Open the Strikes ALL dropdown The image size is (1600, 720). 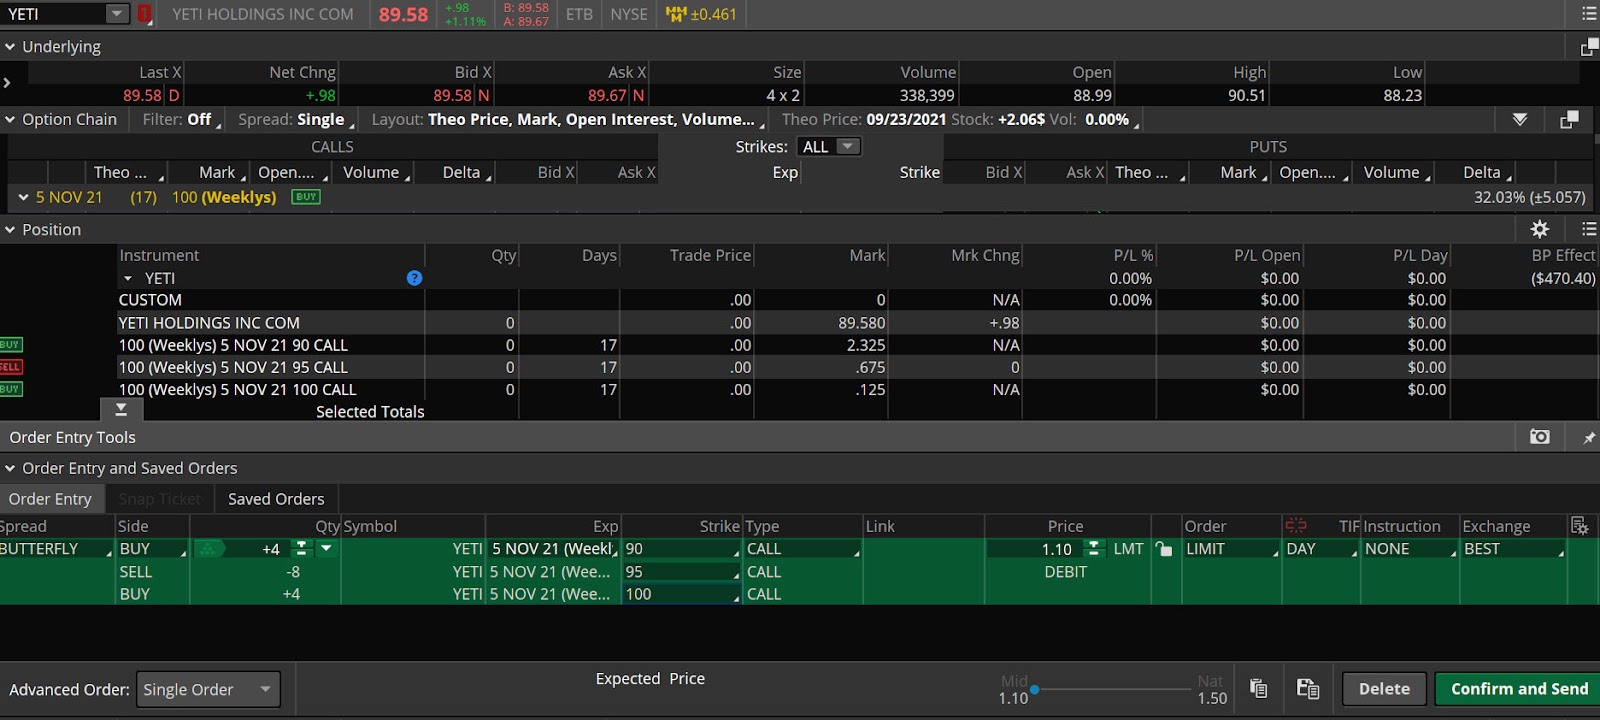pos(830,146)
